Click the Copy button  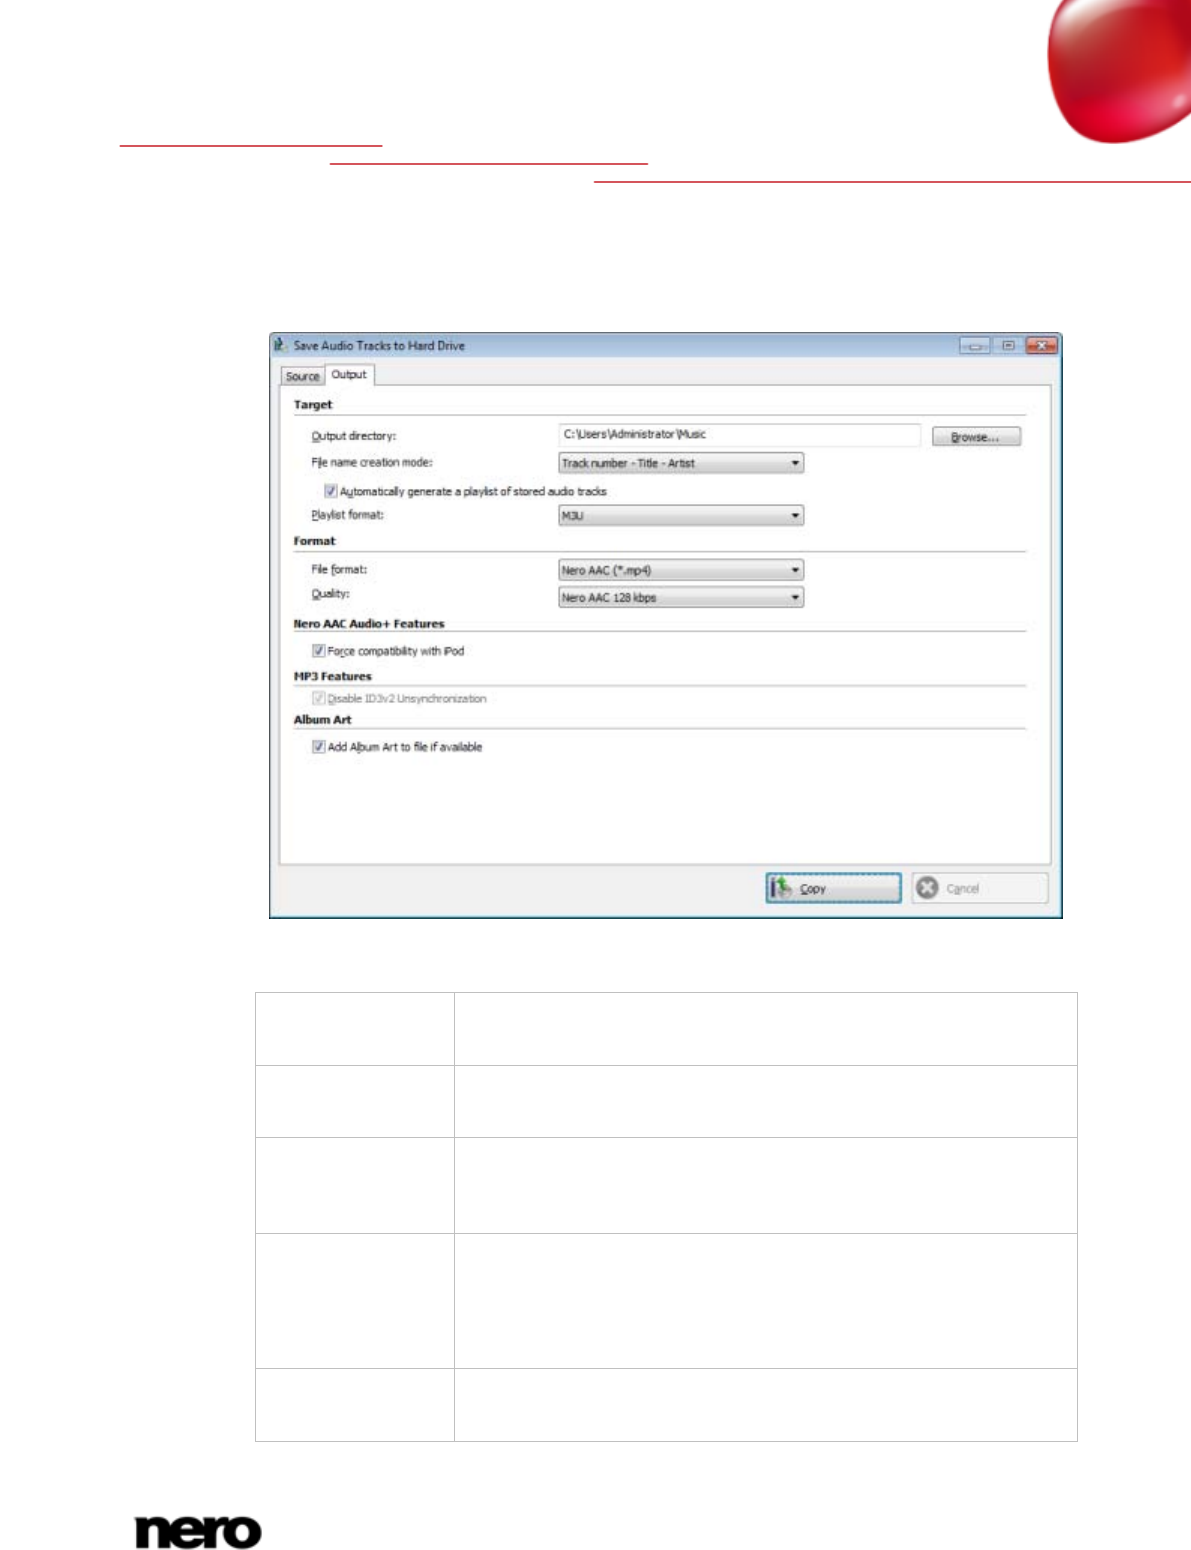(x=833, y=888)
